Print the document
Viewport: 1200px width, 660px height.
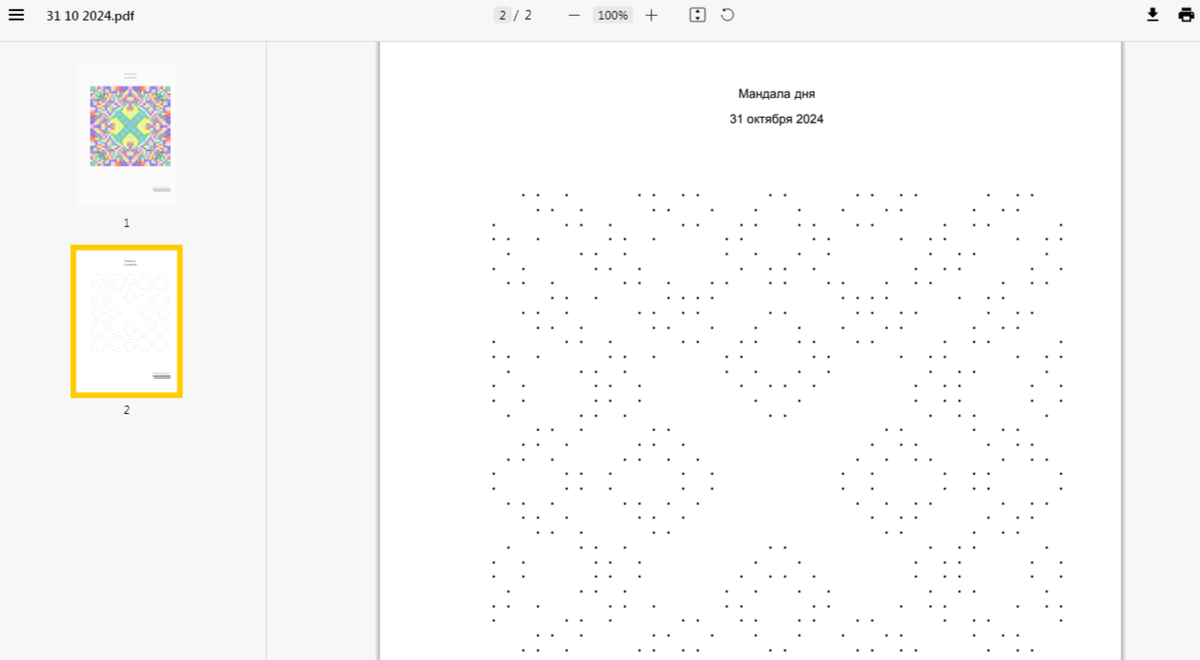click(x=1186, y=15)
